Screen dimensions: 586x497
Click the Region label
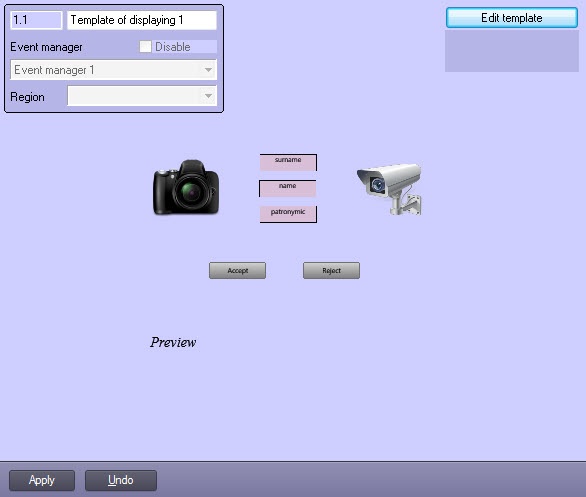(27, 97)
